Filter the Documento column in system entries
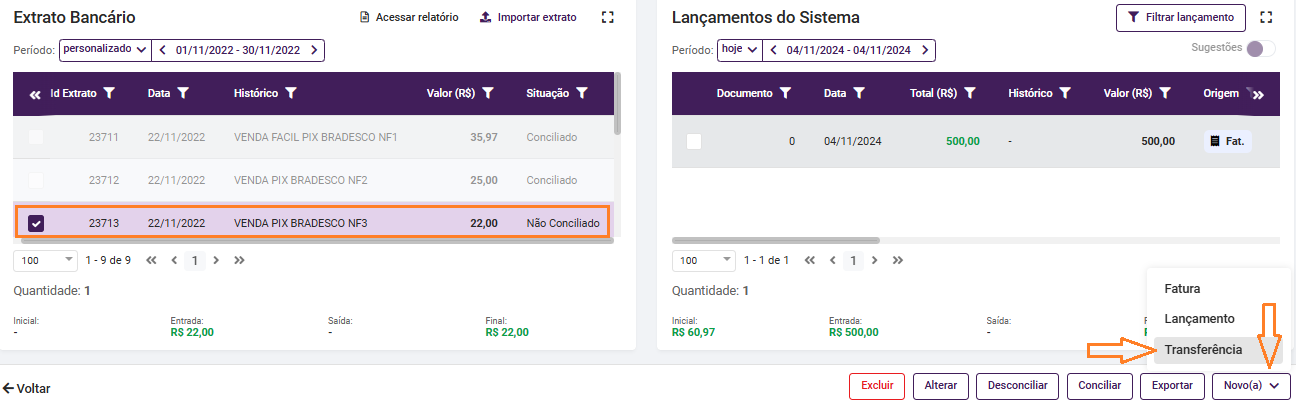The image size is (1296, 406). [786, 93]
